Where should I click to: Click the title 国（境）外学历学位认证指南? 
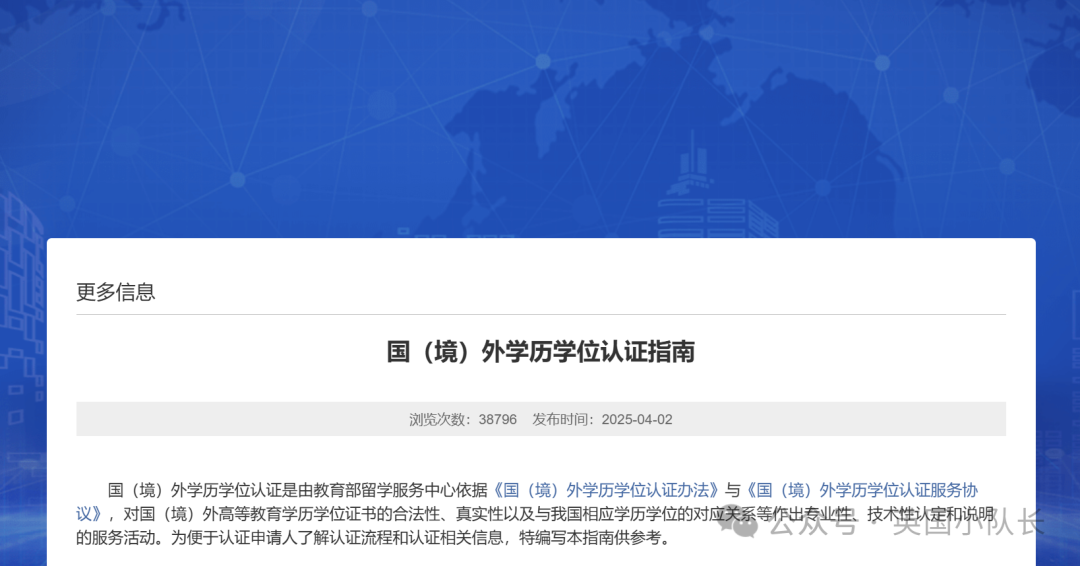click(541, 351)
